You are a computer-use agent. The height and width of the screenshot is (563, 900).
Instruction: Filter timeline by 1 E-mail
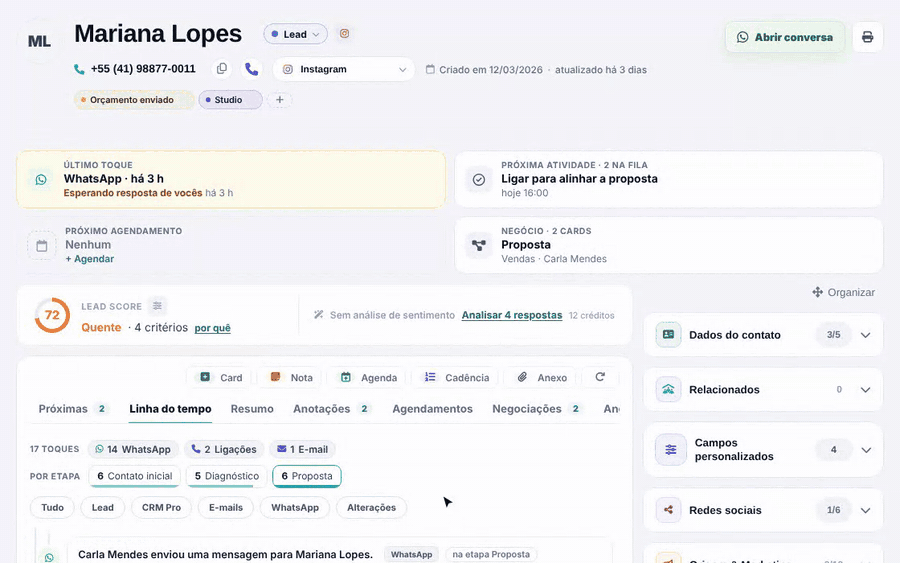click(x=302, y=449)
